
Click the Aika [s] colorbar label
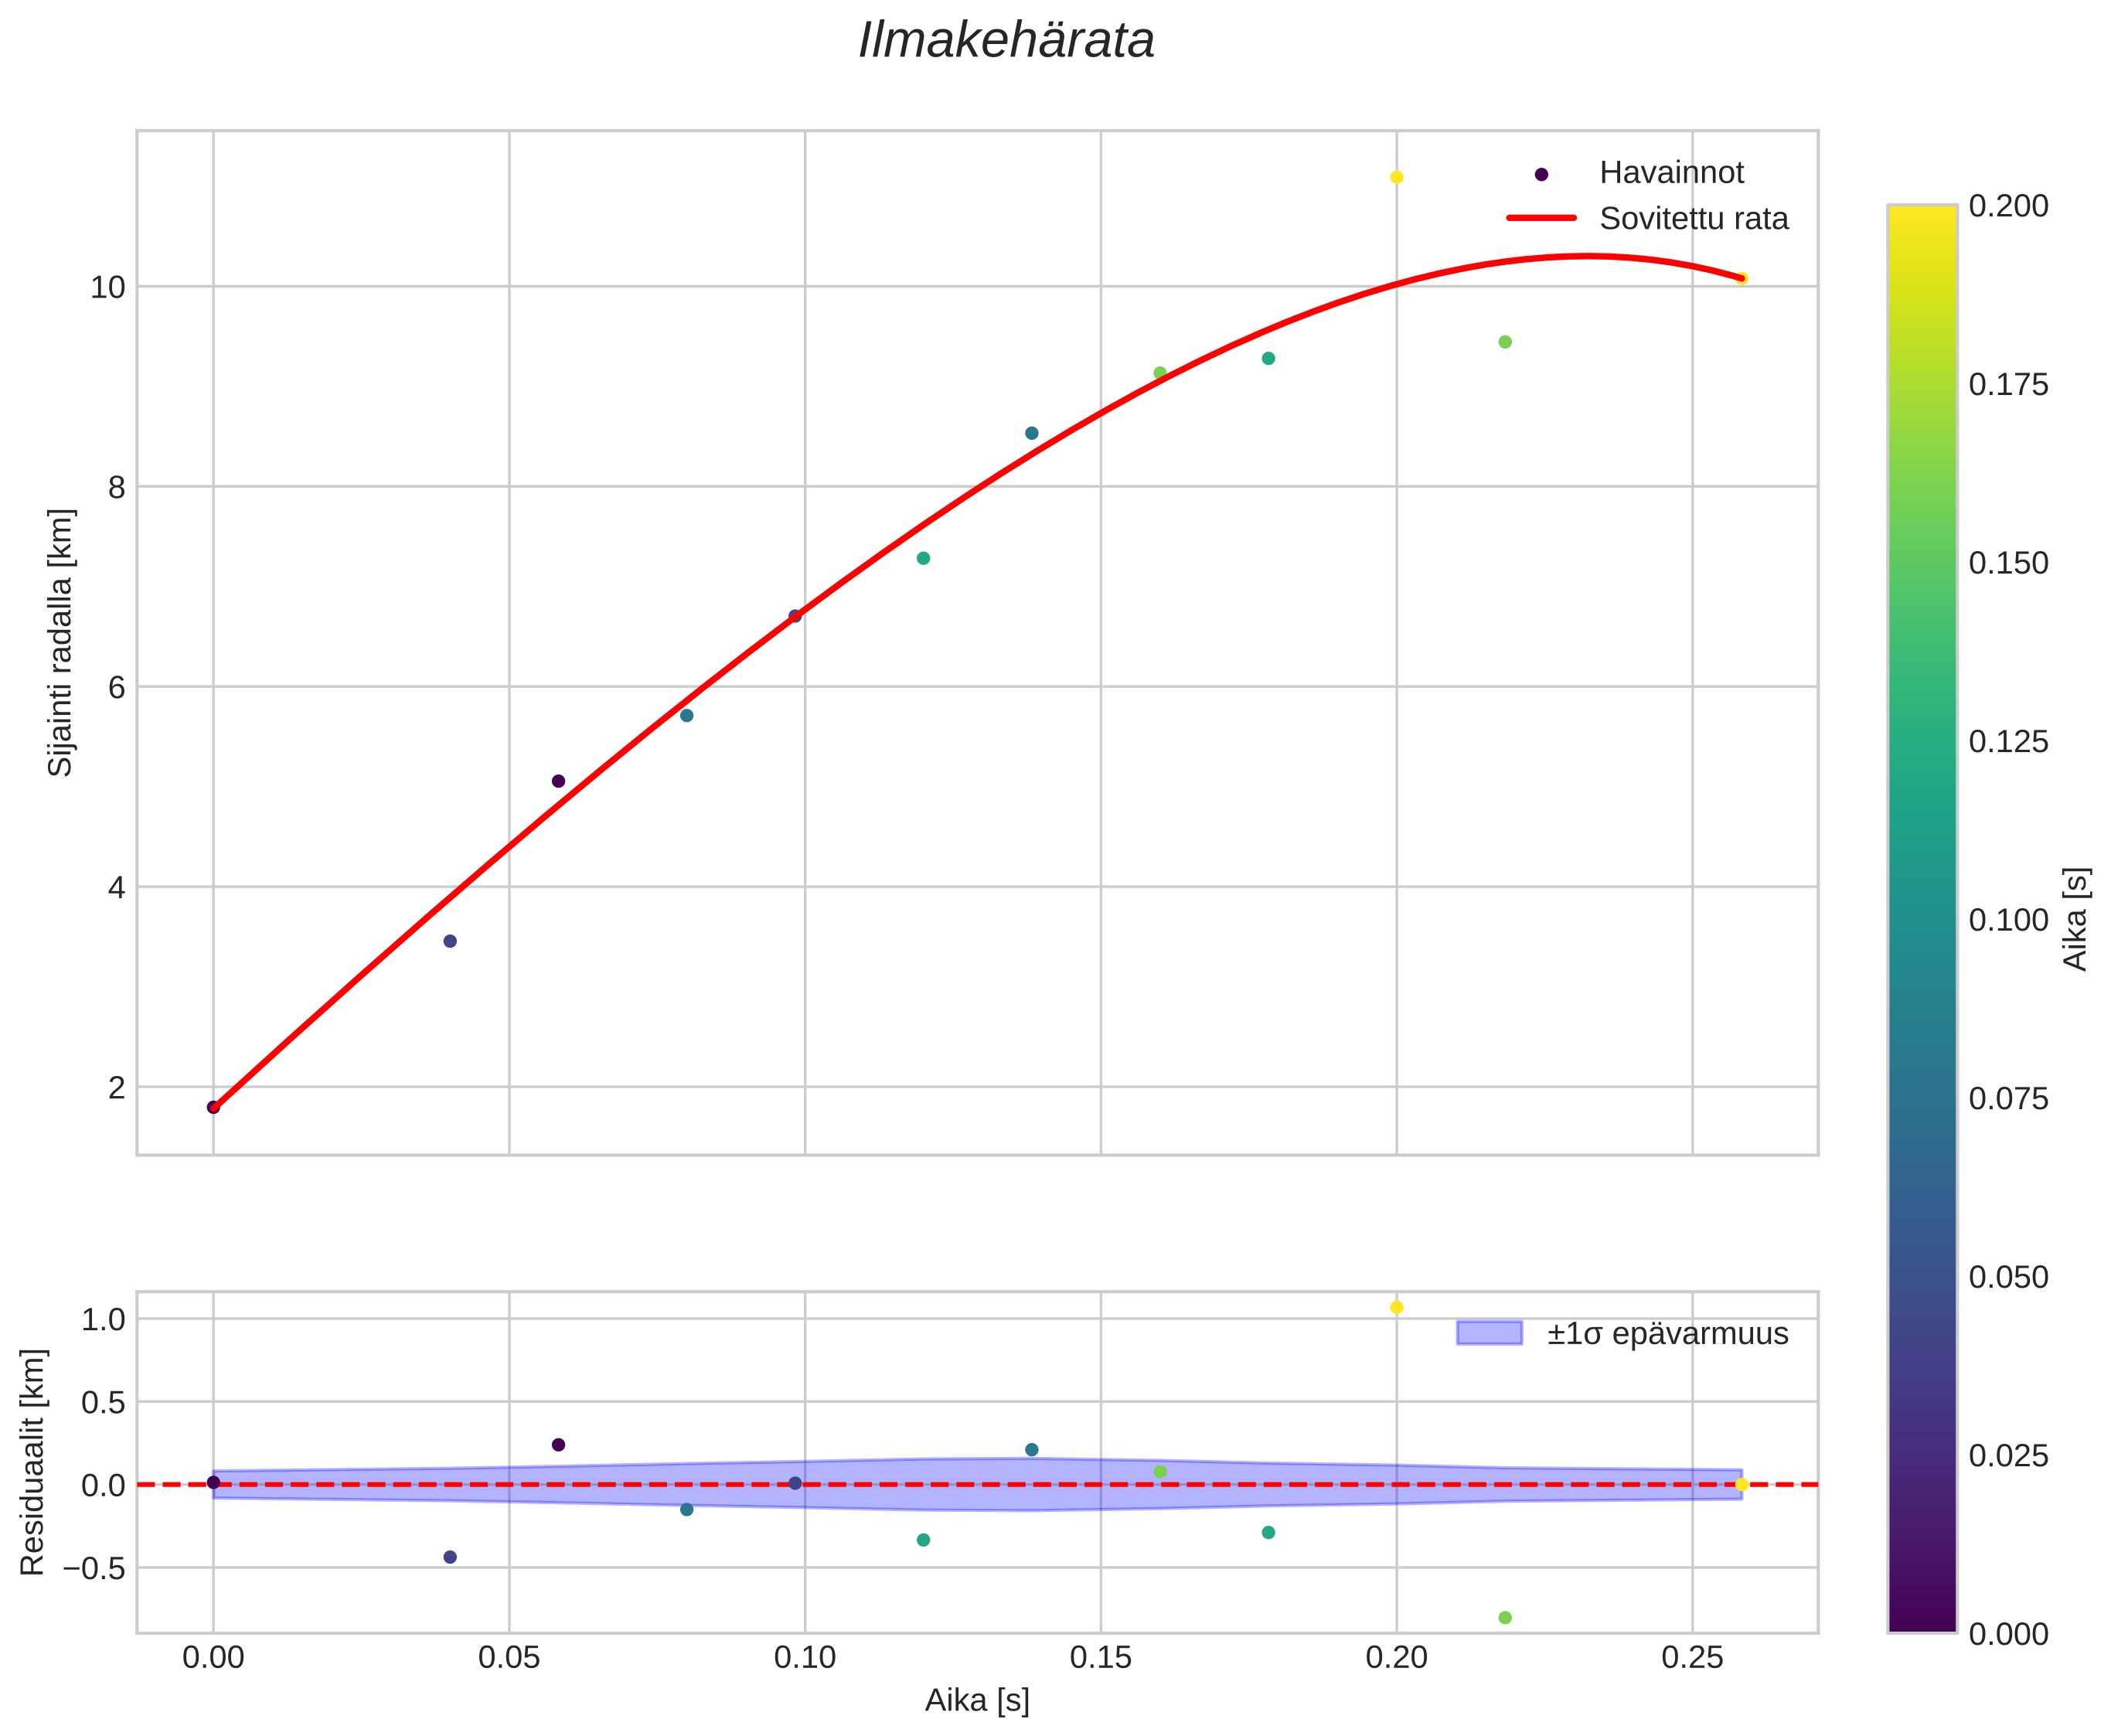(2077, 919)
